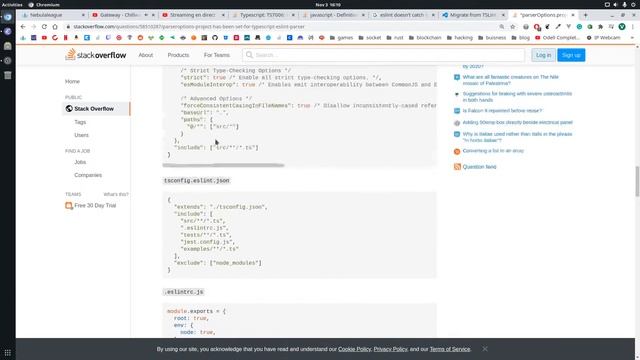Open the Extensions puzzle-piece menu

600,27
